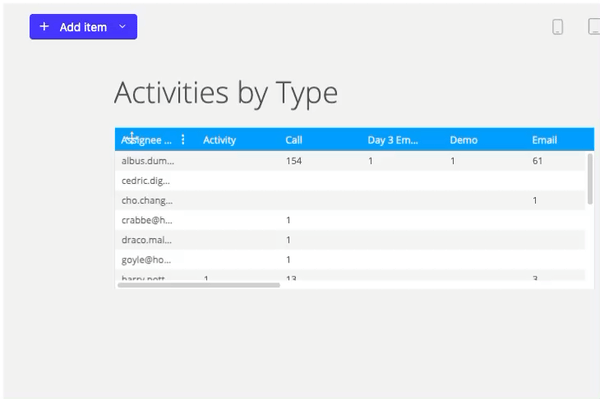Click the Day 3 Em... column header

pyautogui.click(x=393, y=140)
